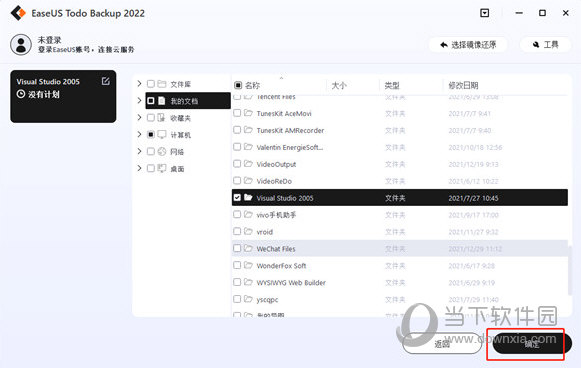Check the 文件库 tree checkbox
Image resolution: width=581 pixels, height=368 pixels.
click(151, 84)
